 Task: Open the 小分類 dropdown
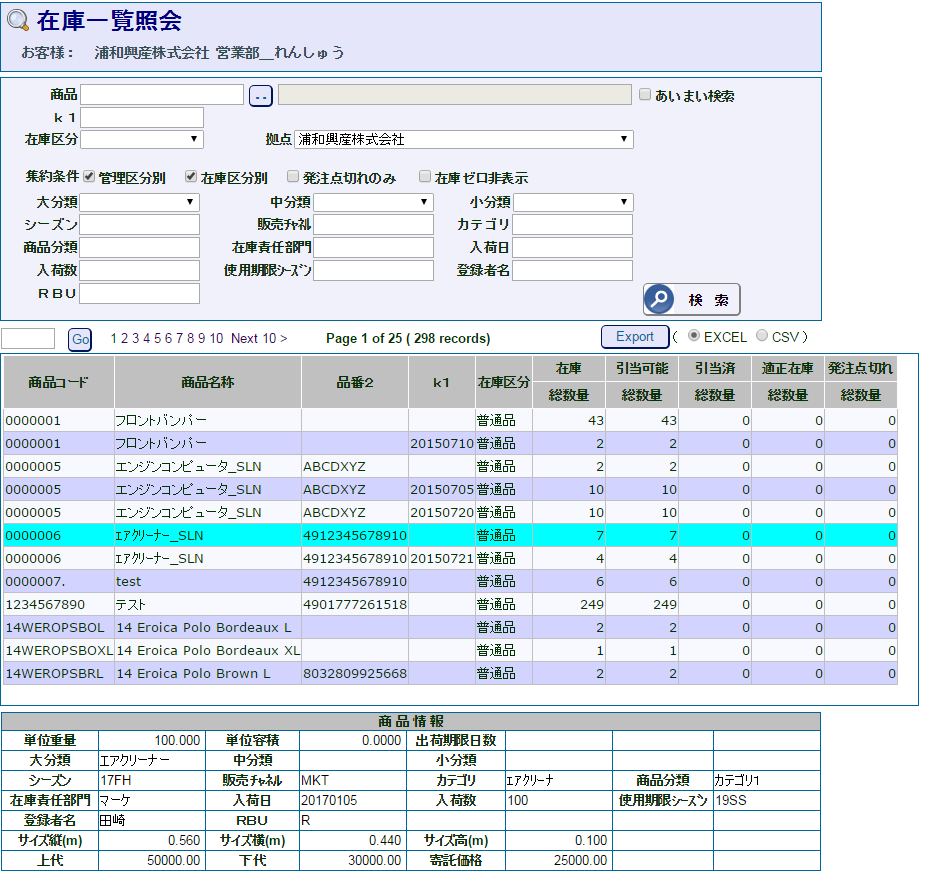coord(573,202)
